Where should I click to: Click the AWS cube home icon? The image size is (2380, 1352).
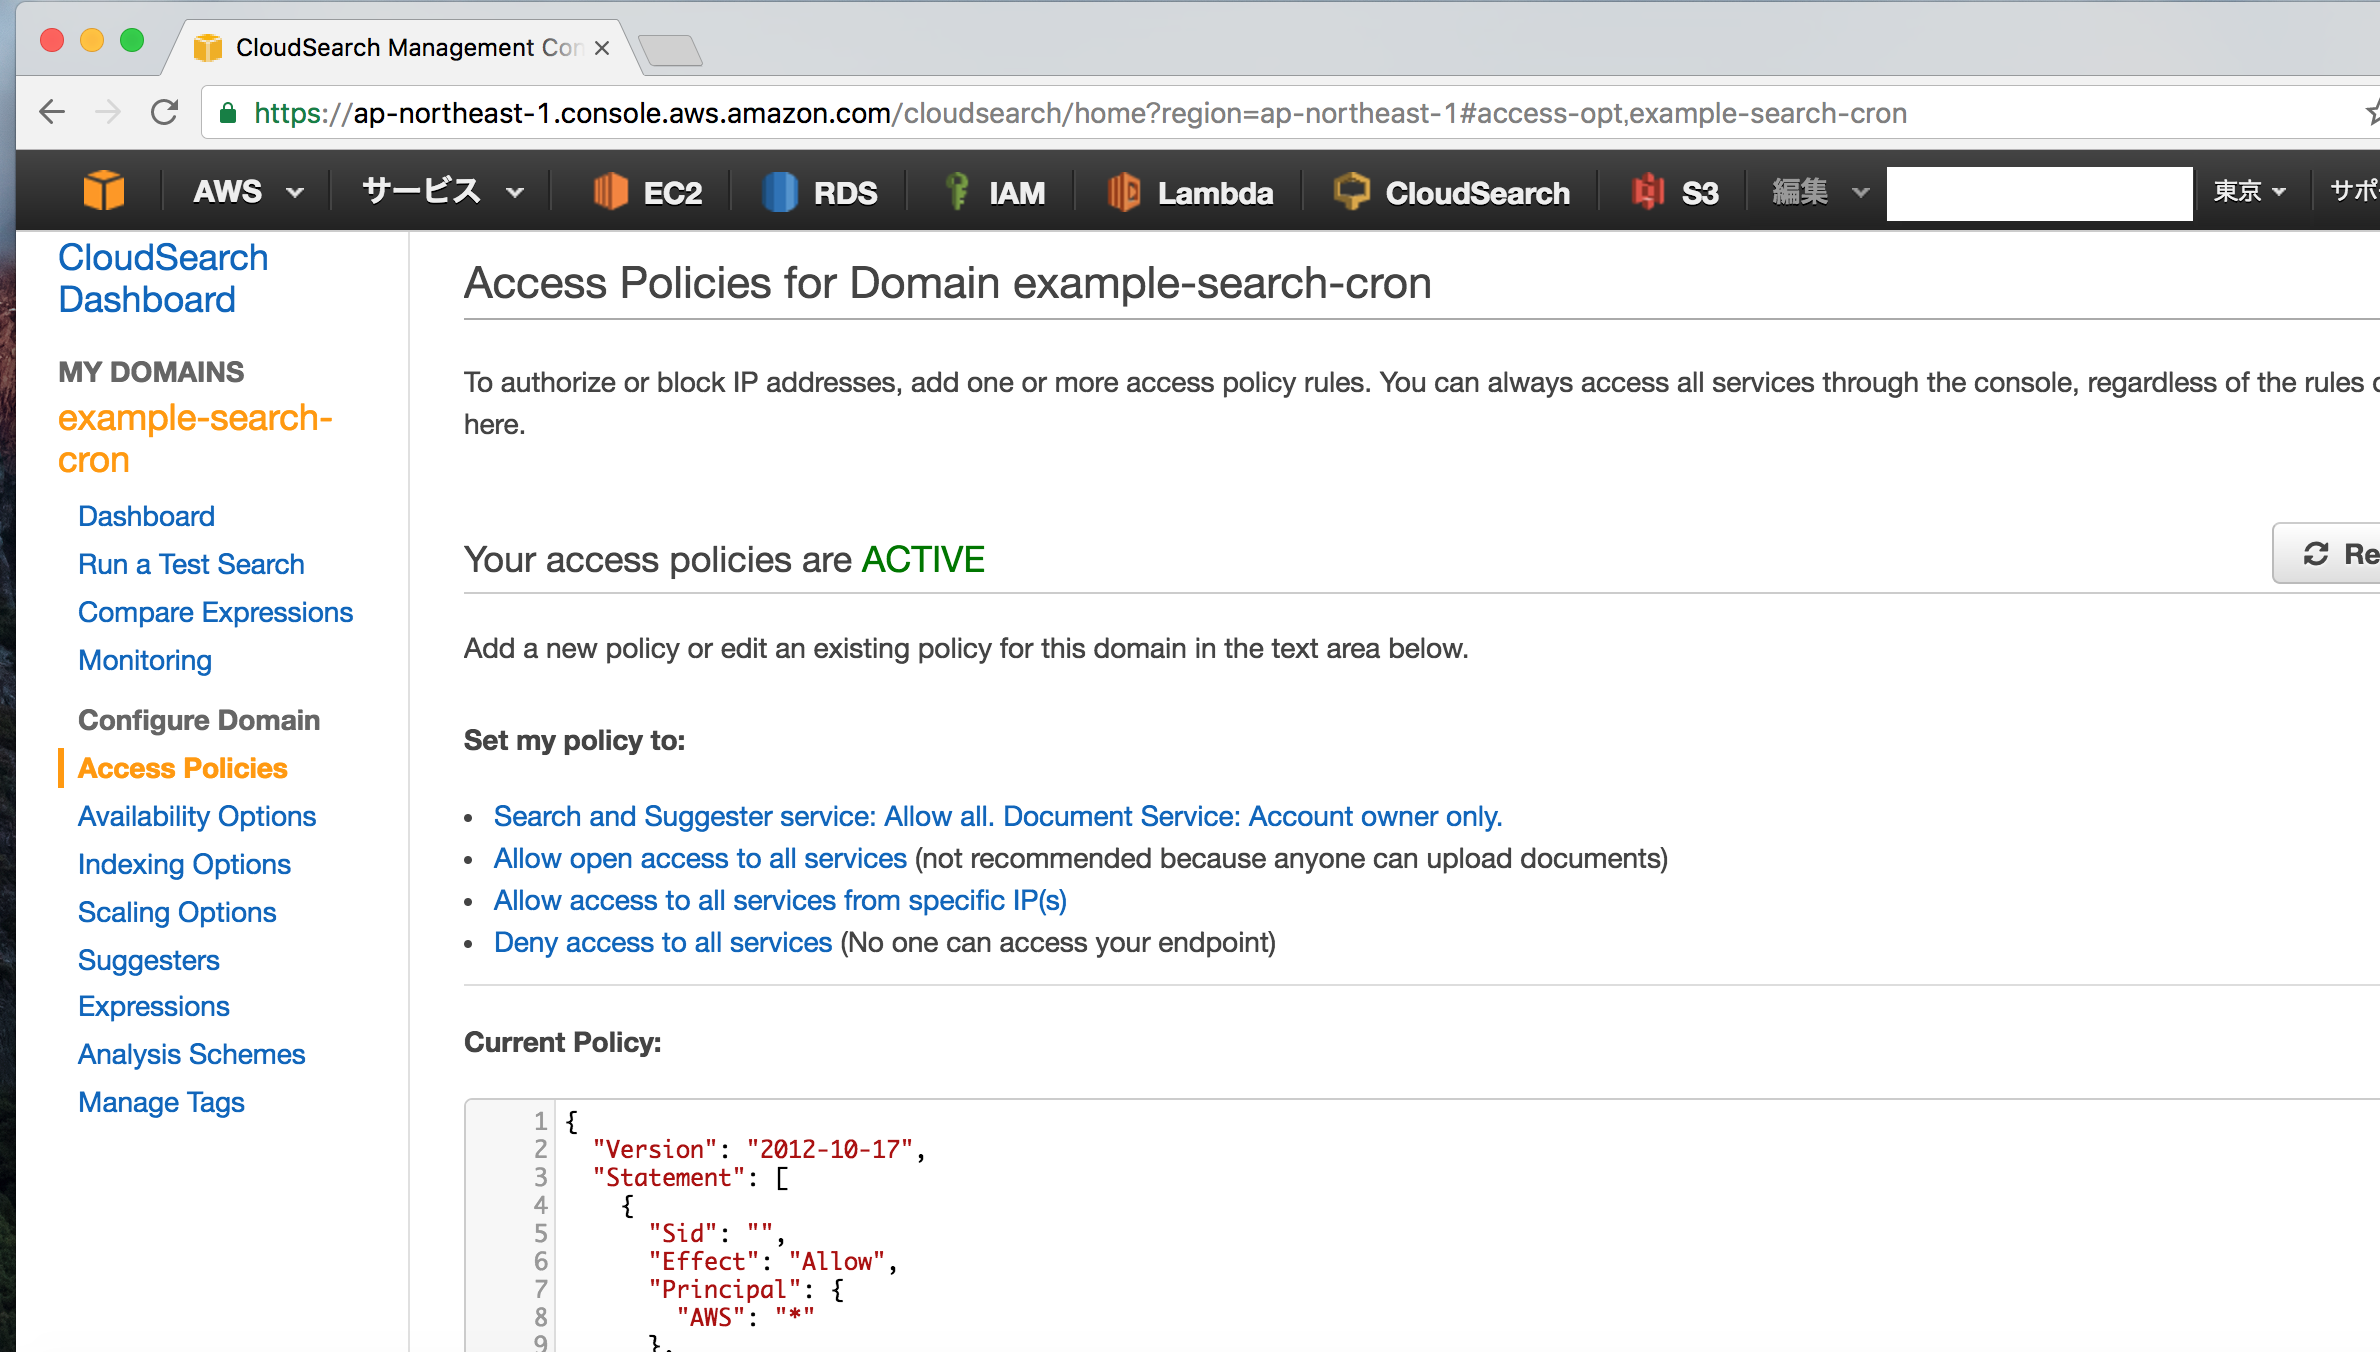tap(103, 191)
